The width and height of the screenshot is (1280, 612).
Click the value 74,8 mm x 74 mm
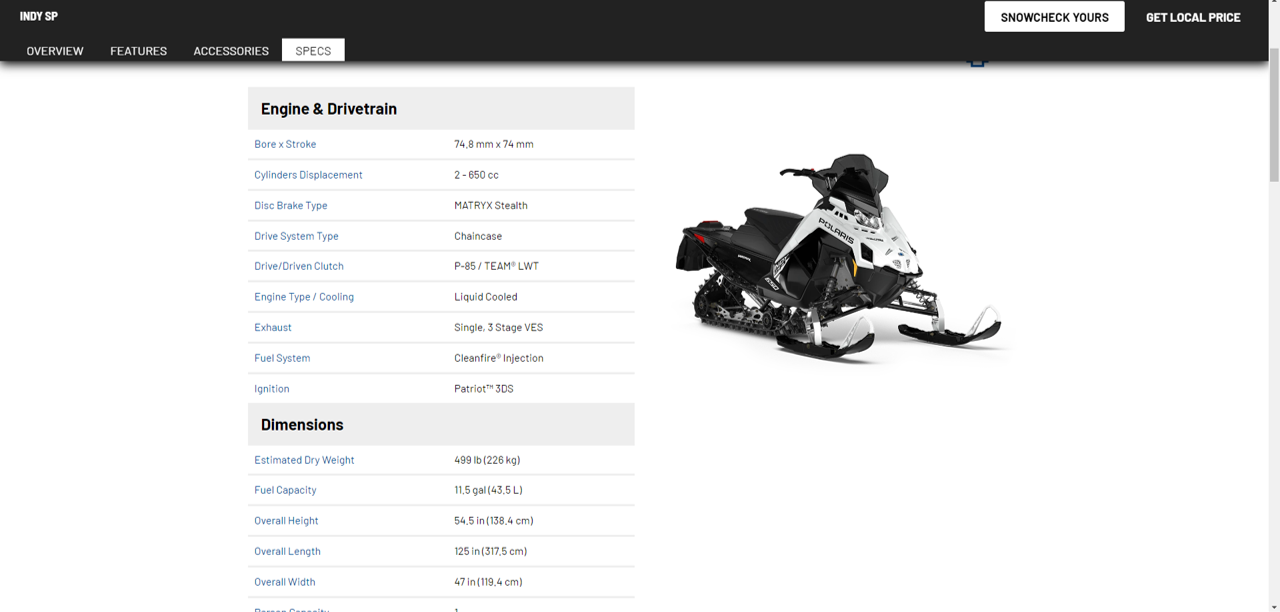pyautogui.click(x=494, y=144)
